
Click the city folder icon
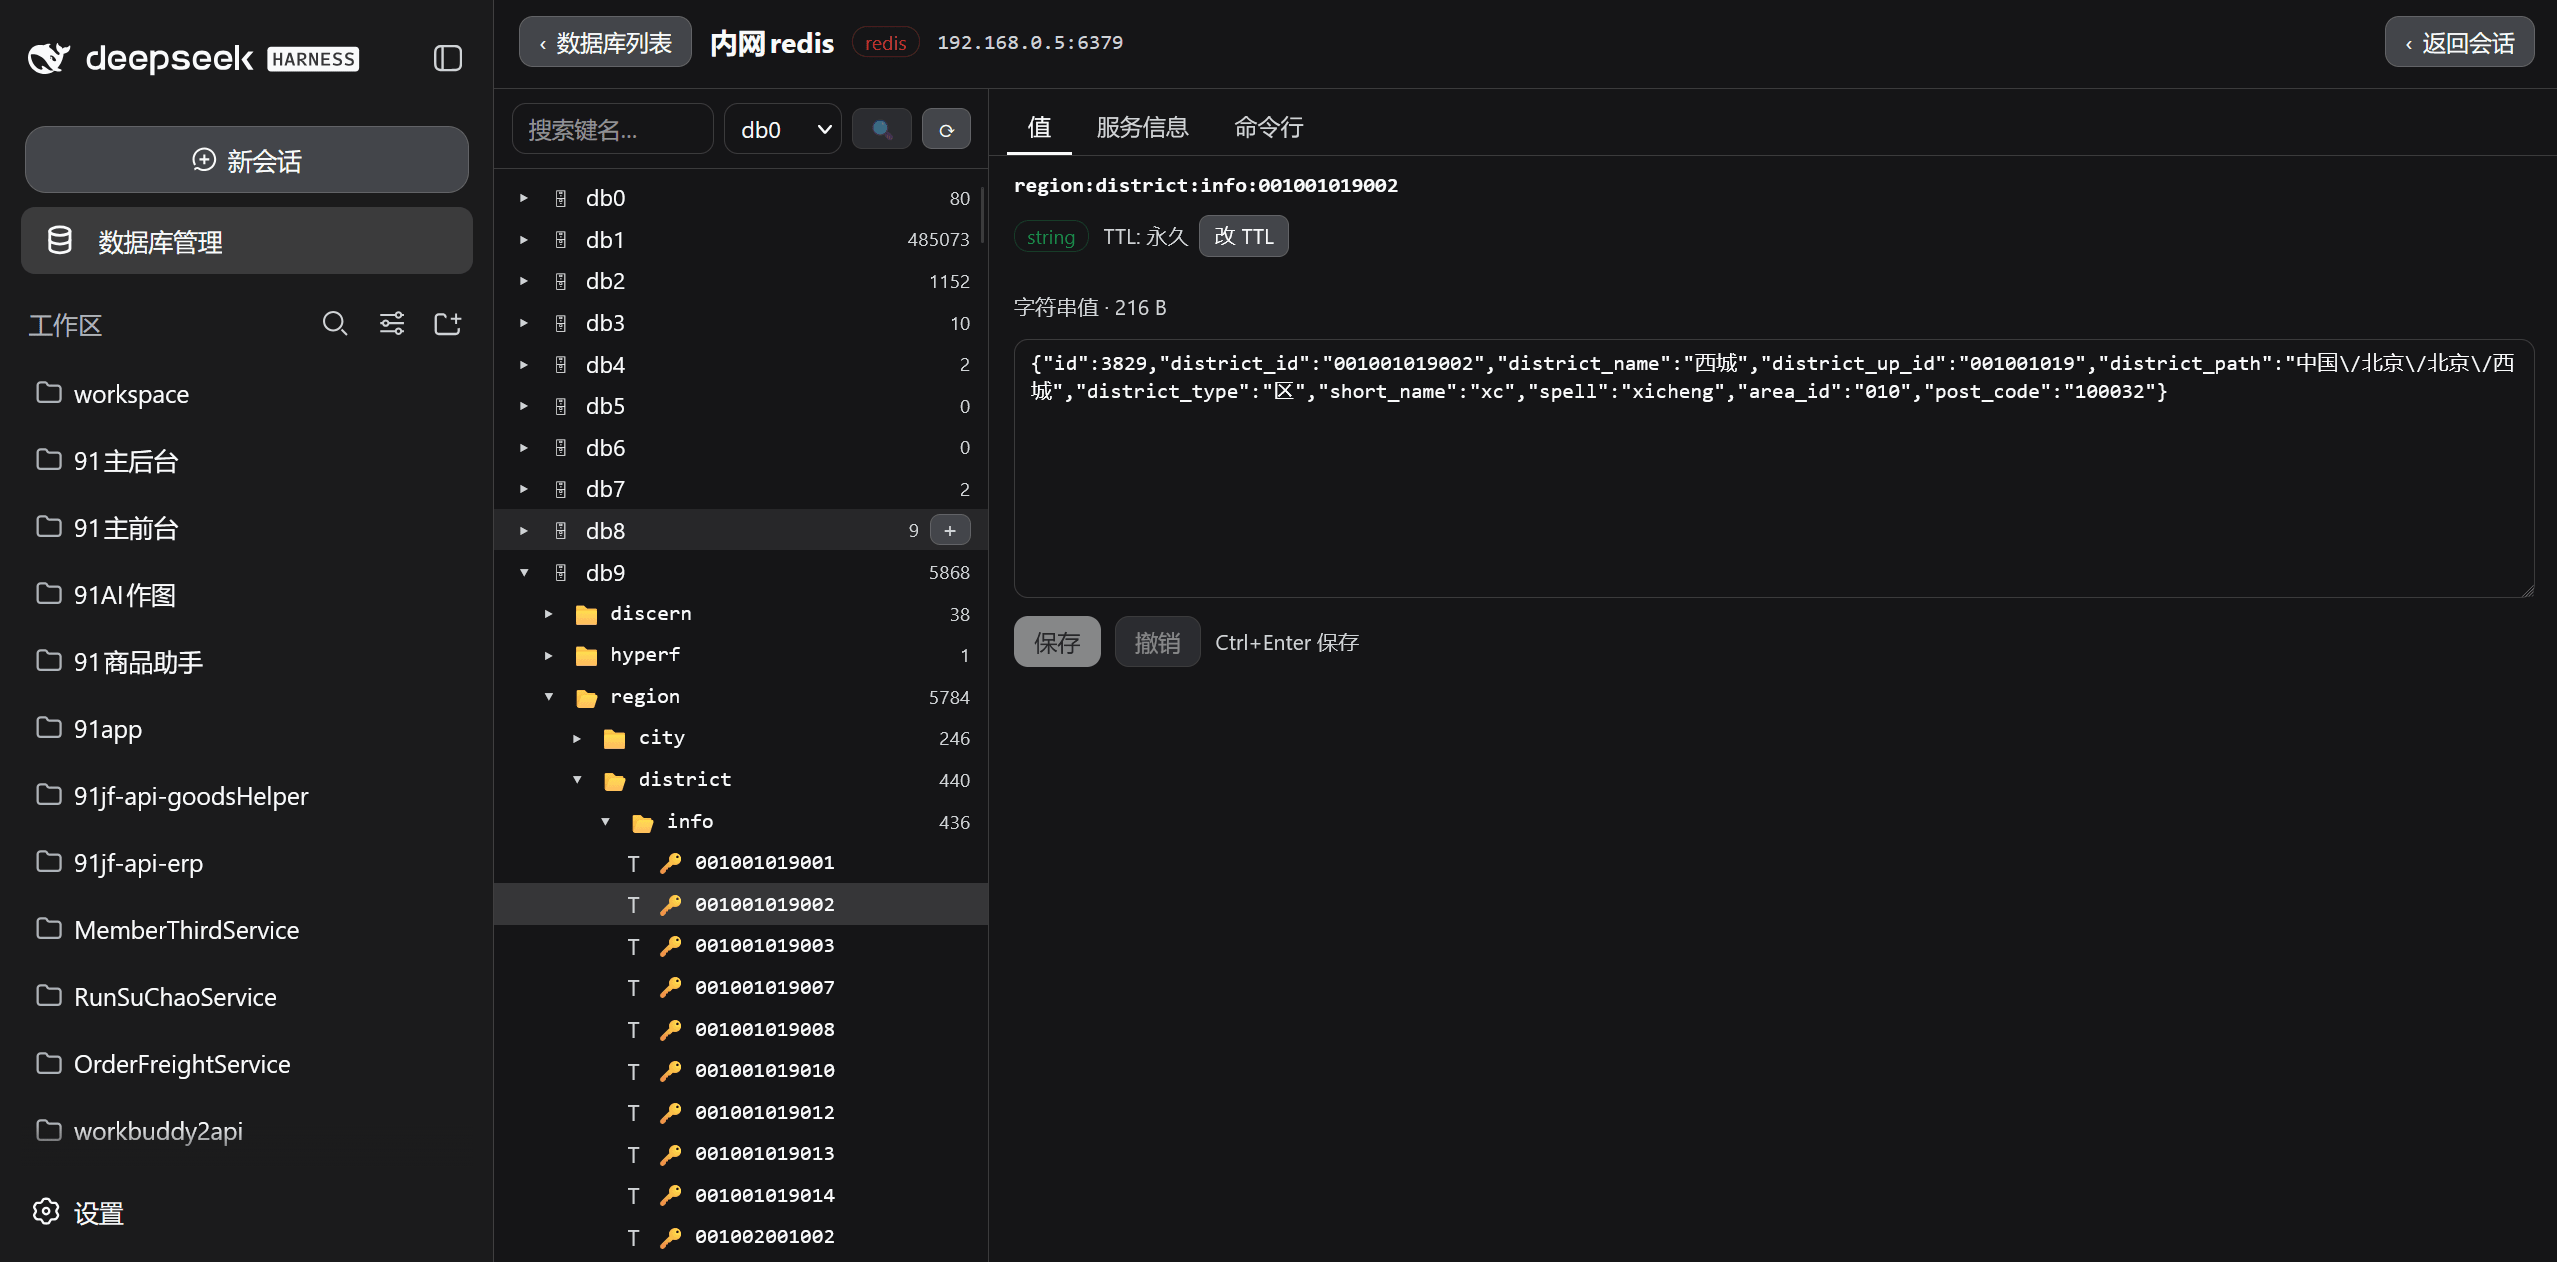click(614, 738)
